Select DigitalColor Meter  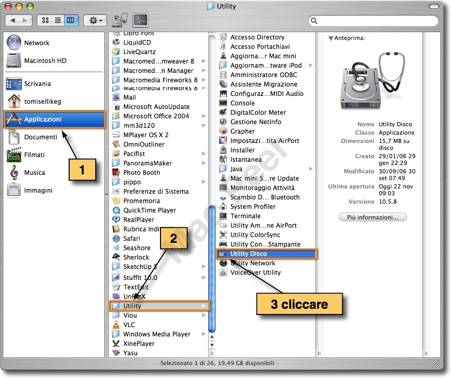tap(258, 112)
